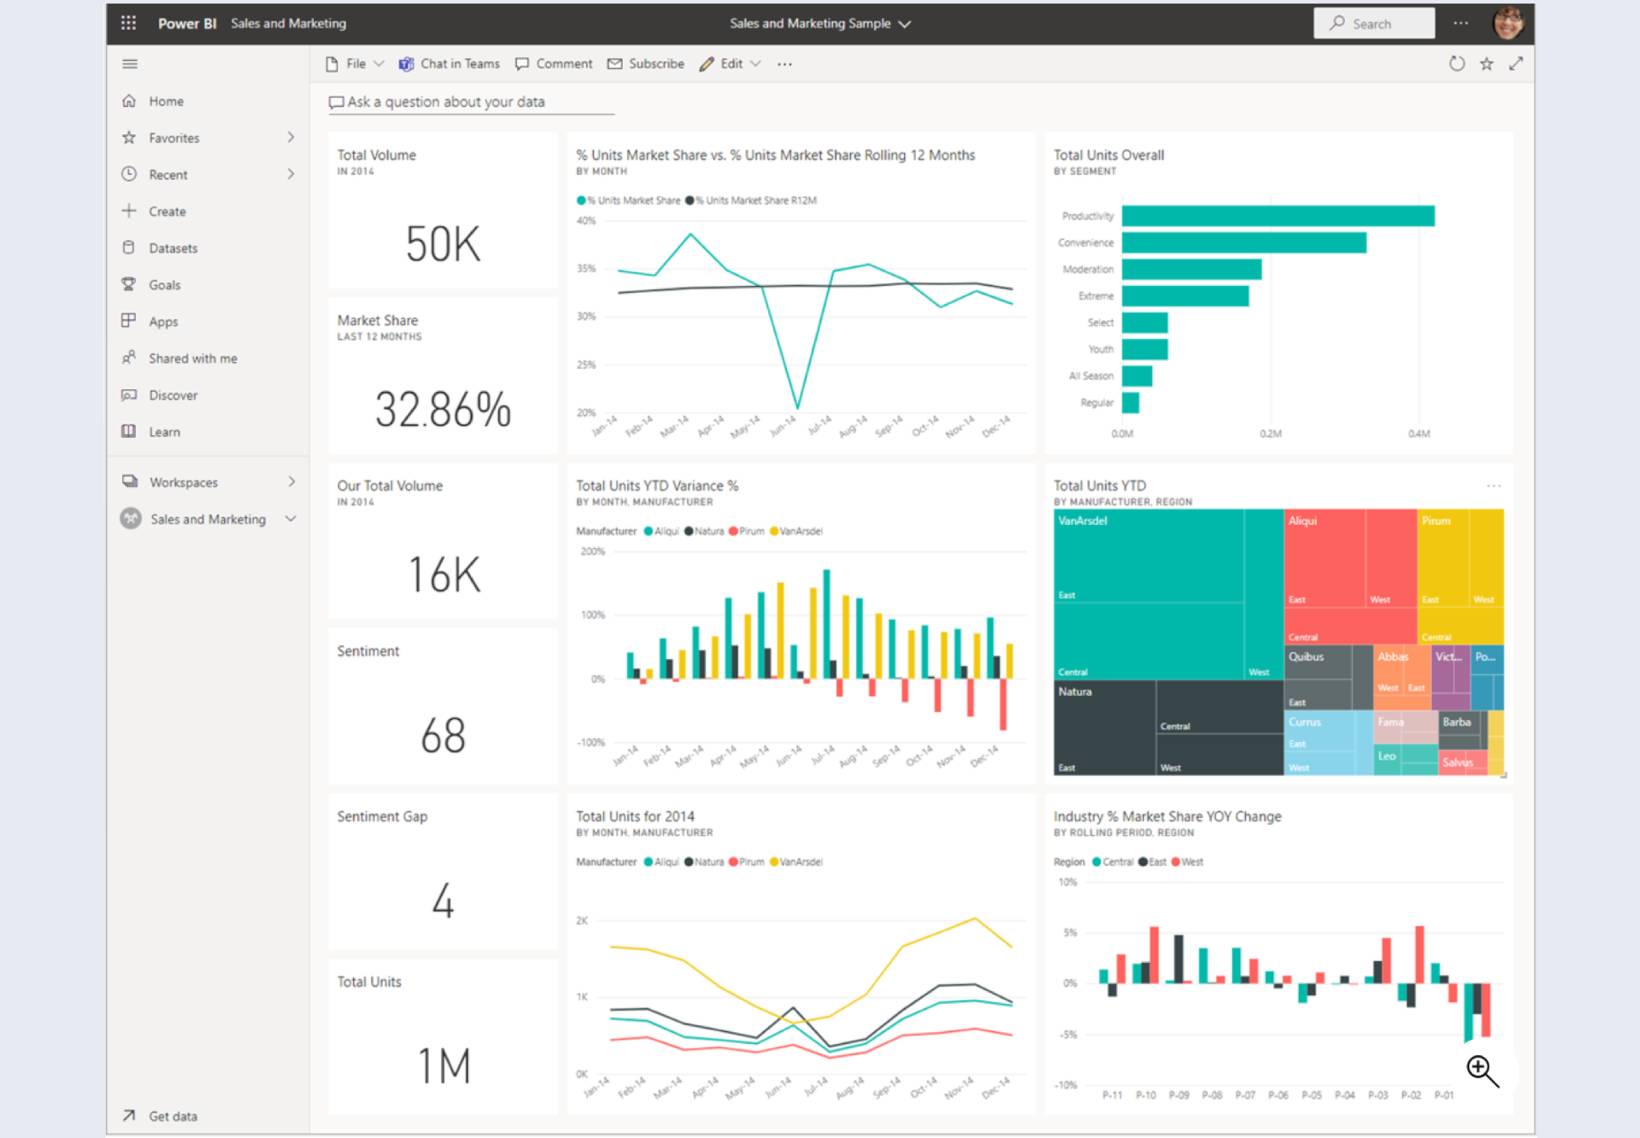Click % Units Market Share R12M legend entry
The height and width of the screenshot is (1138, 1640).
[x=751, y=201]
